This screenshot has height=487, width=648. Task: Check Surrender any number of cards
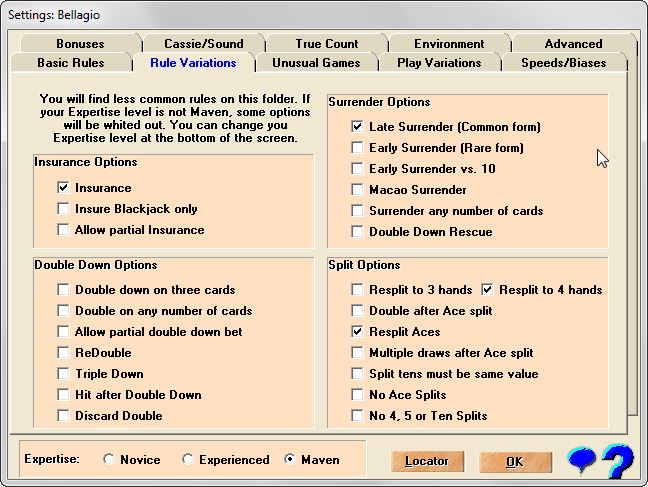tap(357, 211)
